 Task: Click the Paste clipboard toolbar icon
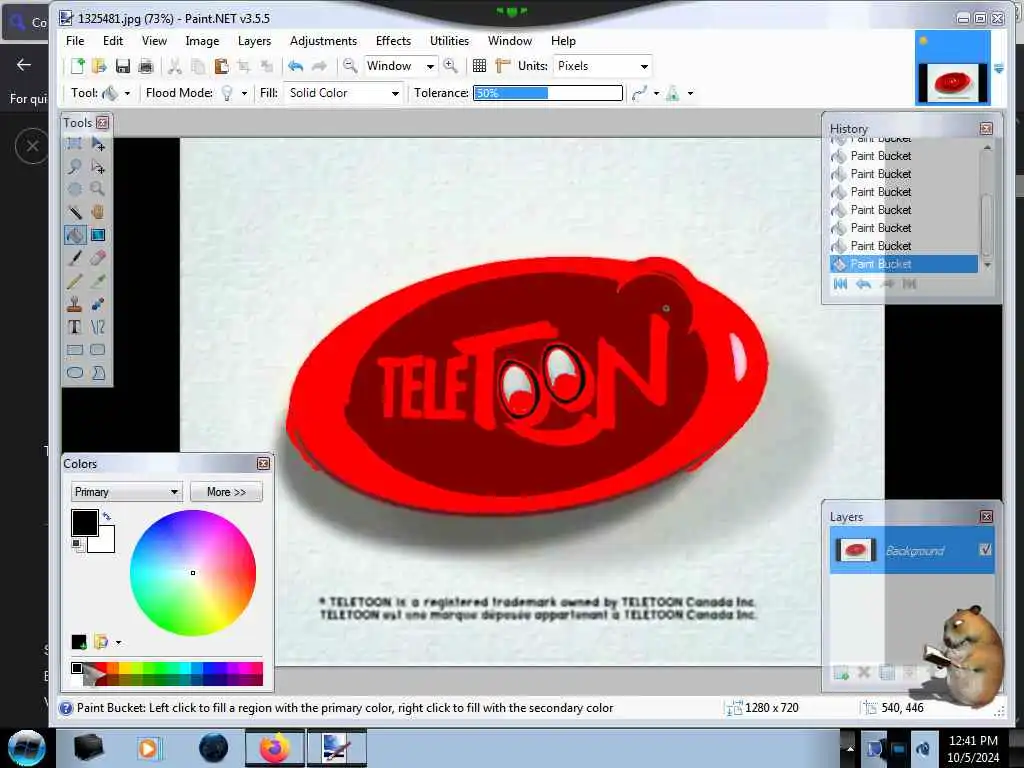221,66
